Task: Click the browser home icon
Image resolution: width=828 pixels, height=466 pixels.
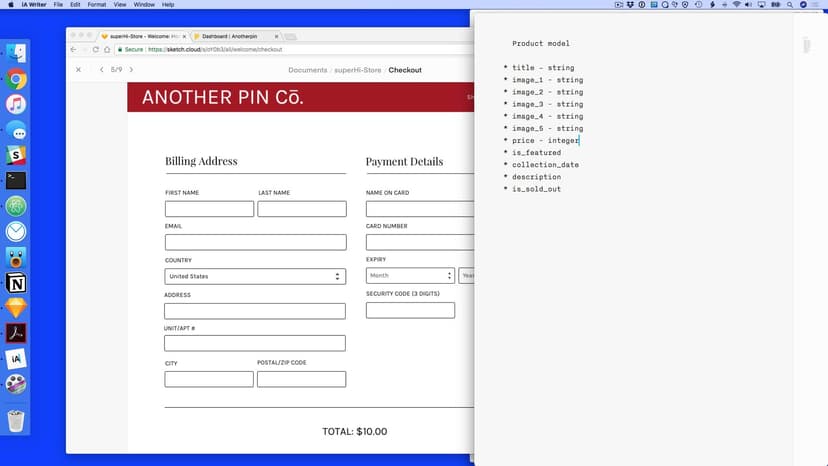Action: coord(106,49)
